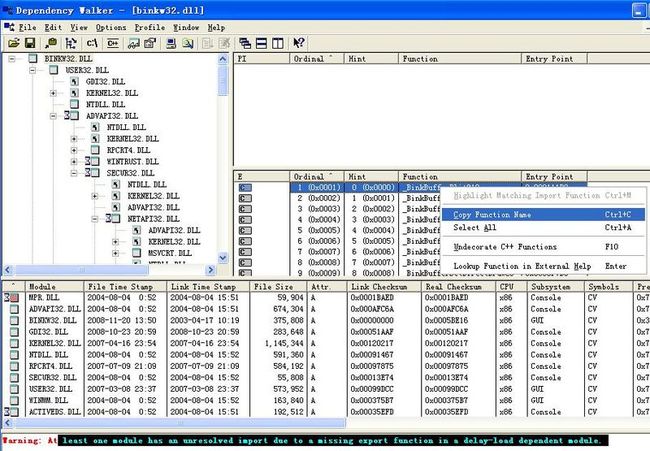The image size is (650, 451).
Task: Open the View menu
Action: point(79,27)
